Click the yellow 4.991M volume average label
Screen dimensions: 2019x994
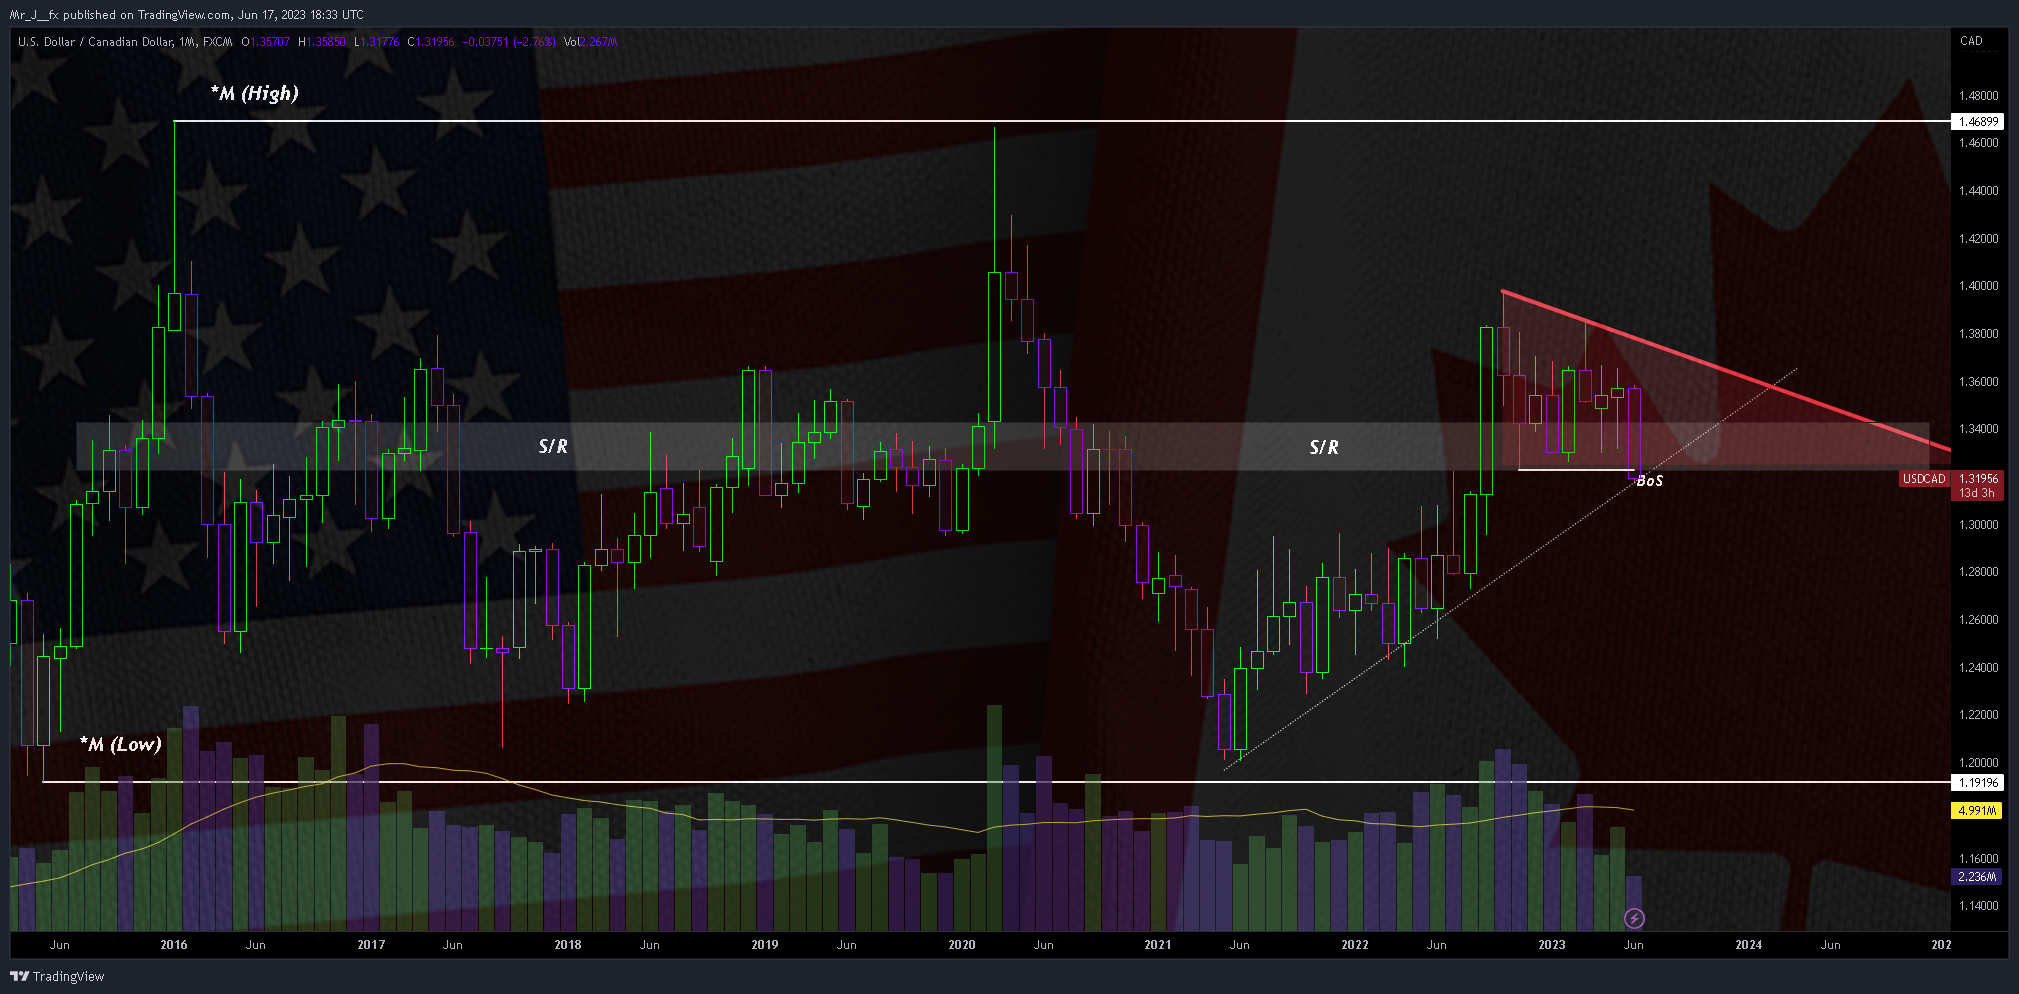pos(1977,810)
